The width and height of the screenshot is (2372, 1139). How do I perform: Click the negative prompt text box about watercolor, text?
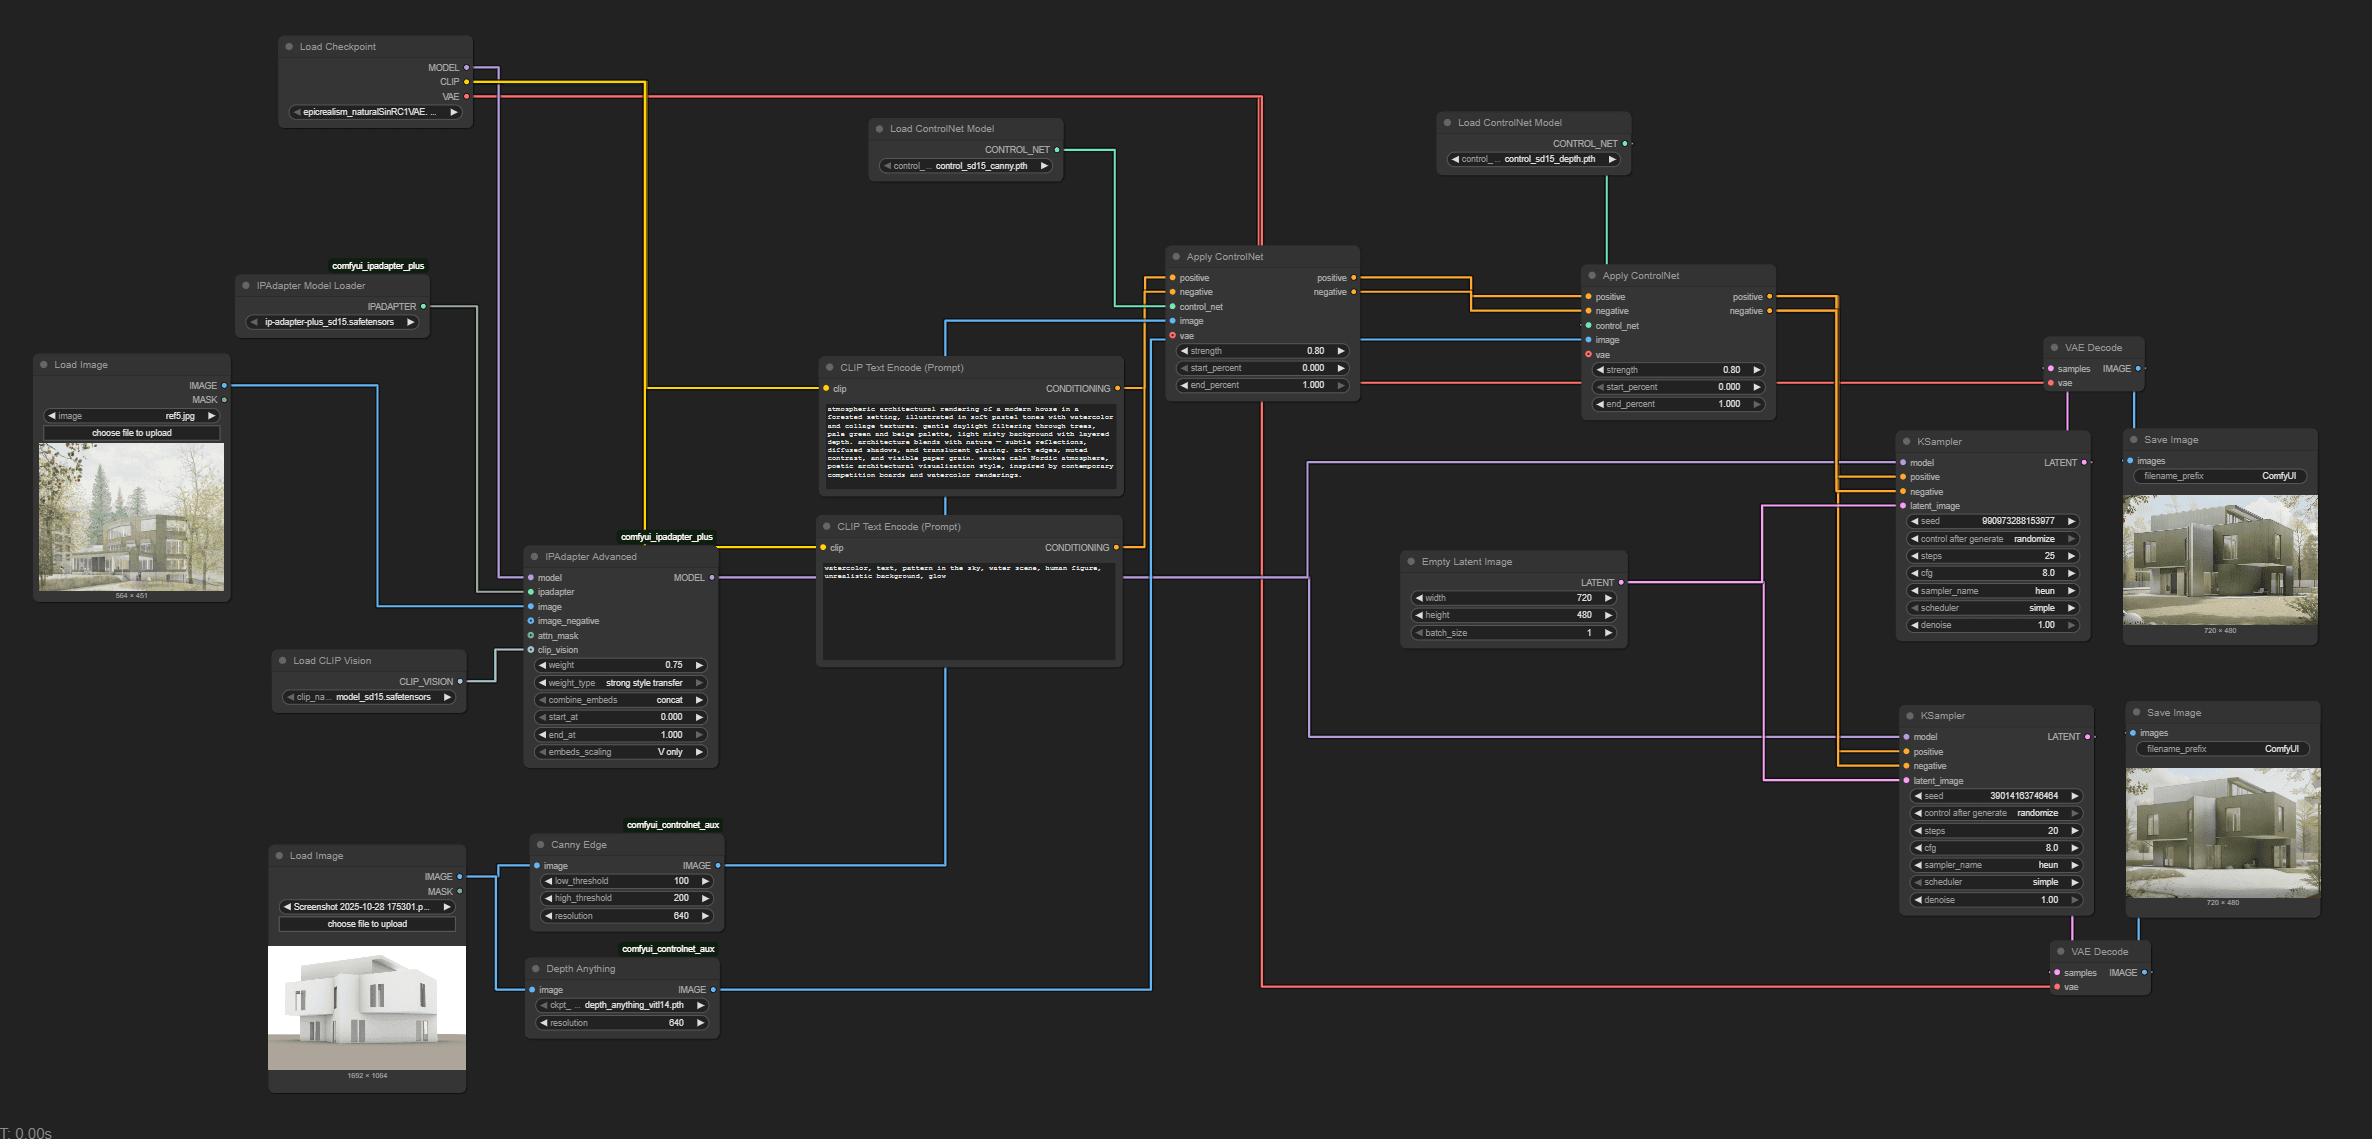pos(968,610)
